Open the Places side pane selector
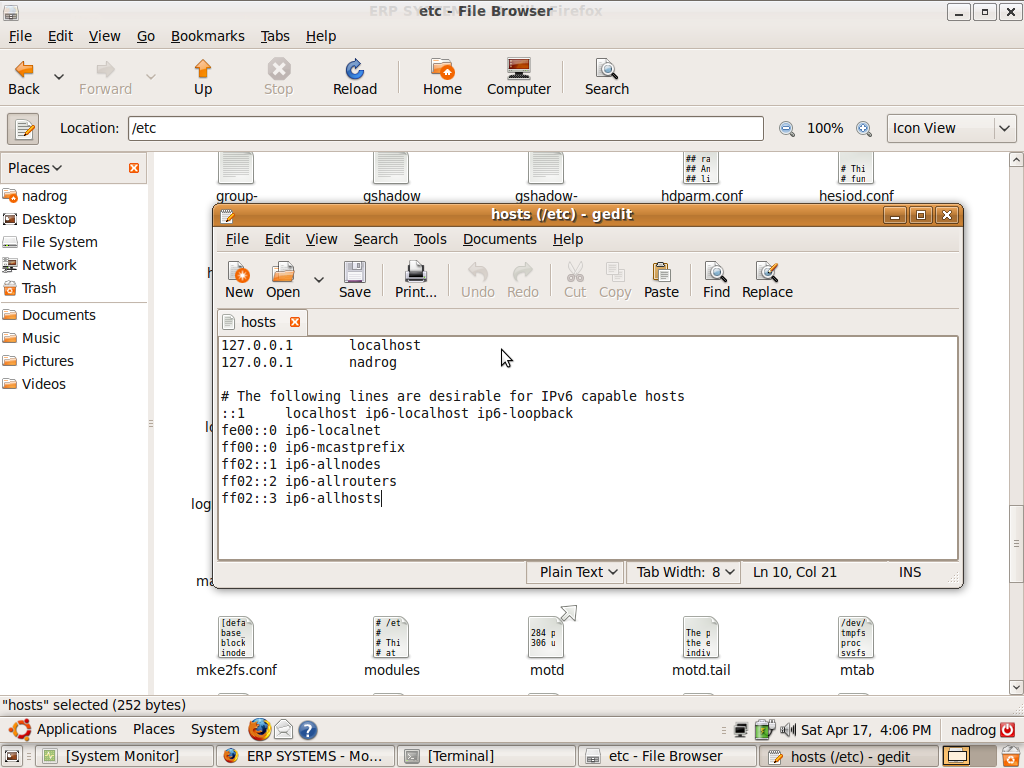 (35, 168)
